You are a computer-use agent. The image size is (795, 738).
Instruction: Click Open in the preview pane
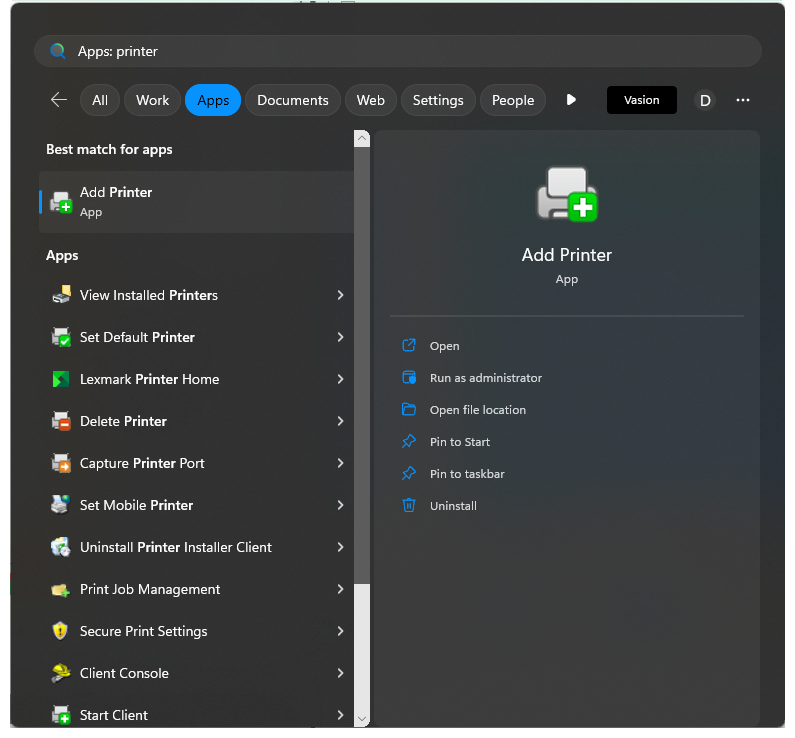coord(444,346)
